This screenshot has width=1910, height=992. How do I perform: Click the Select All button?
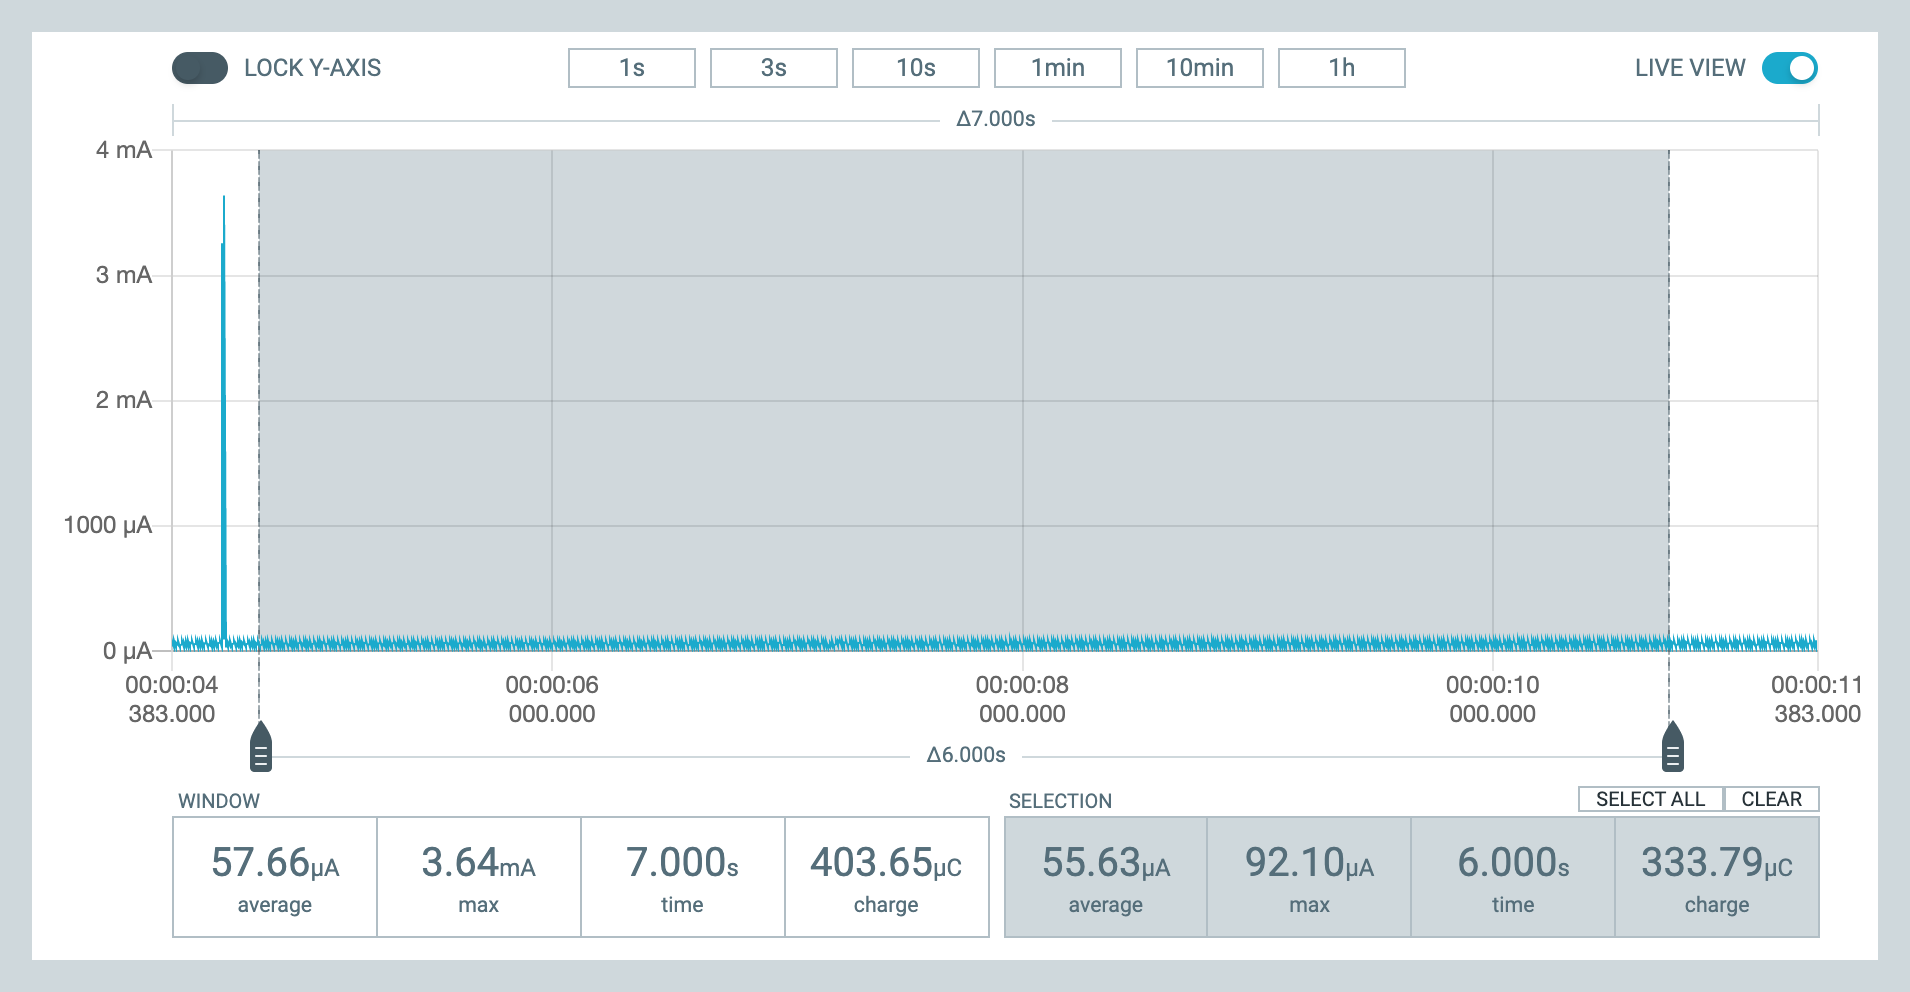(1650, 799)
